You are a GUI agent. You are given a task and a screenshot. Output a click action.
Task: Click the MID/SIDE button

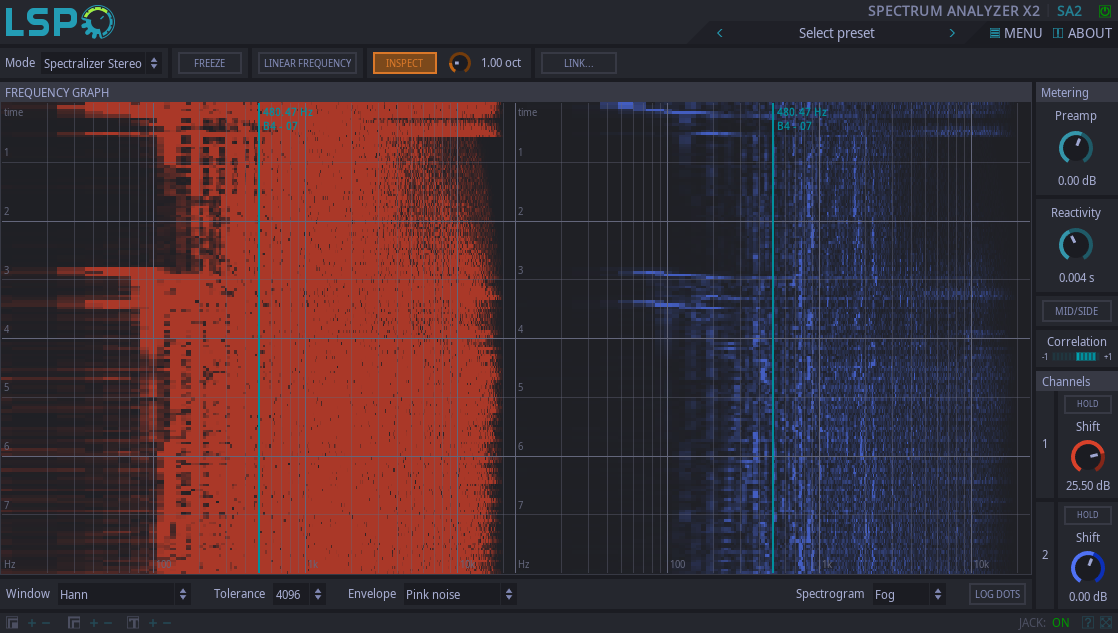[1076, 311]
